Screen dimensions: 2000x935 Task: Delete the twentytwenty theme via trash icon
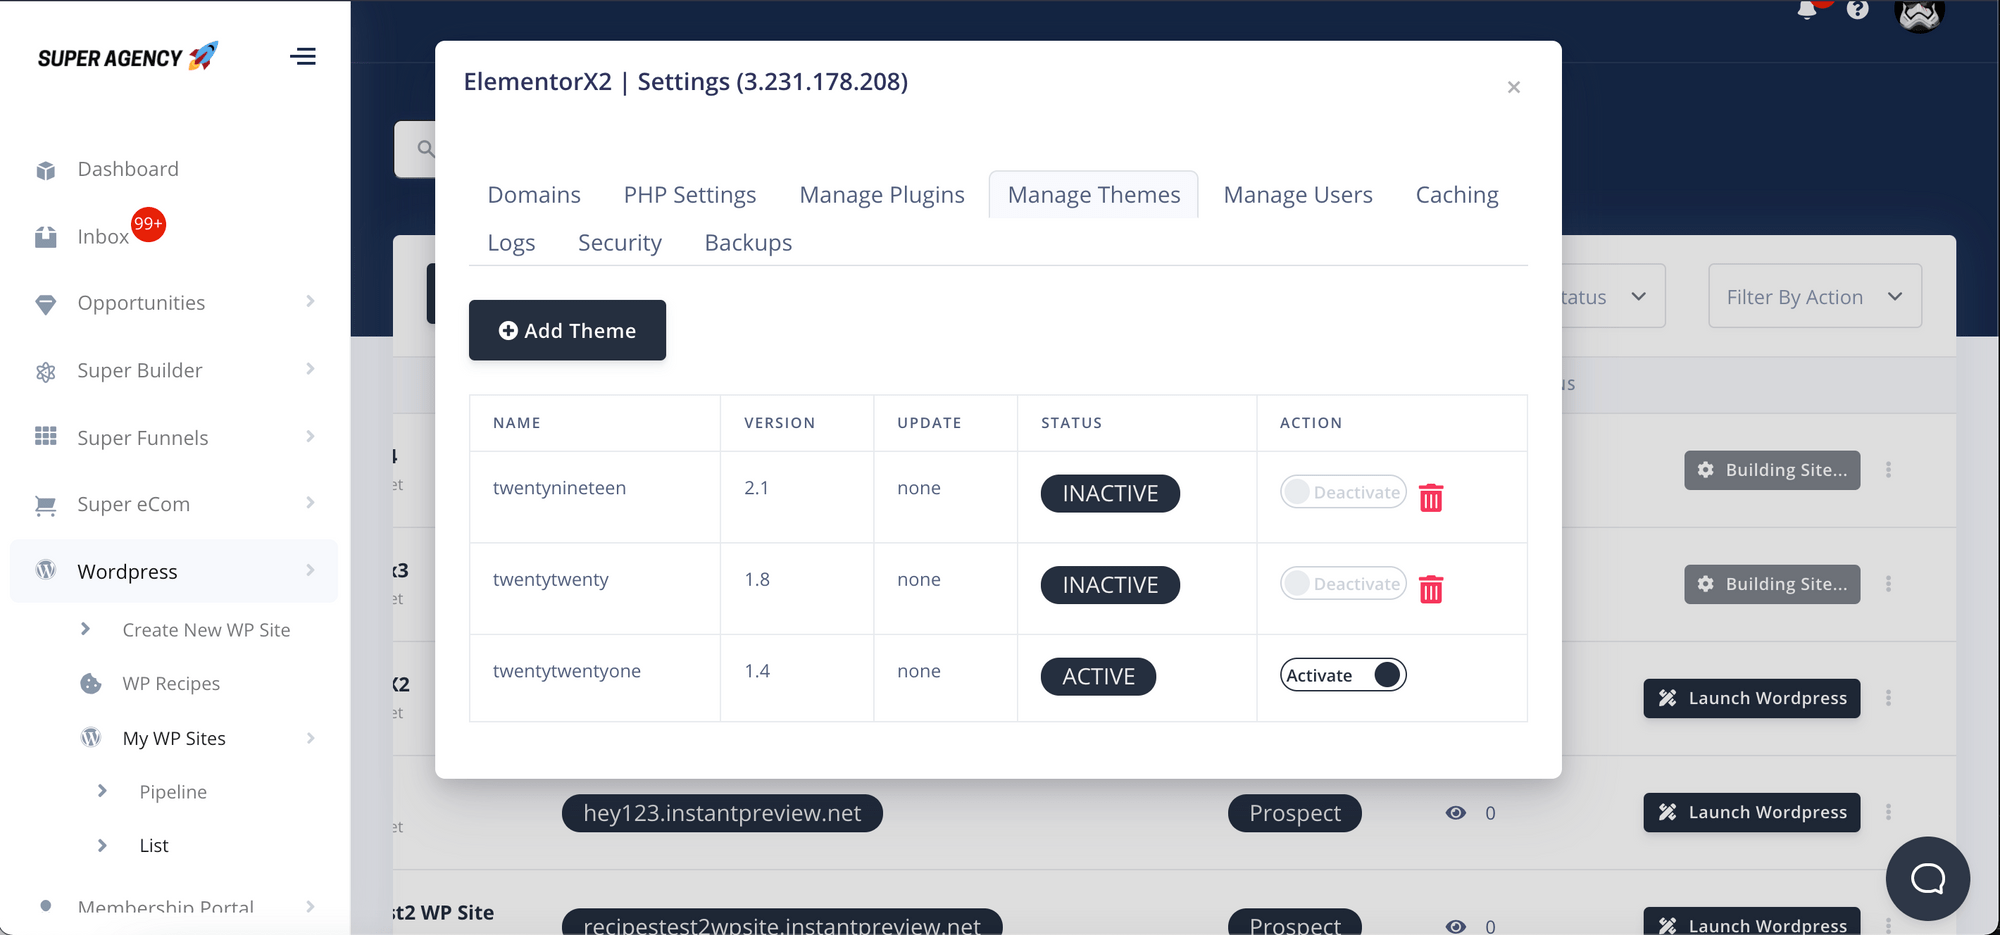pos(1431,589)
